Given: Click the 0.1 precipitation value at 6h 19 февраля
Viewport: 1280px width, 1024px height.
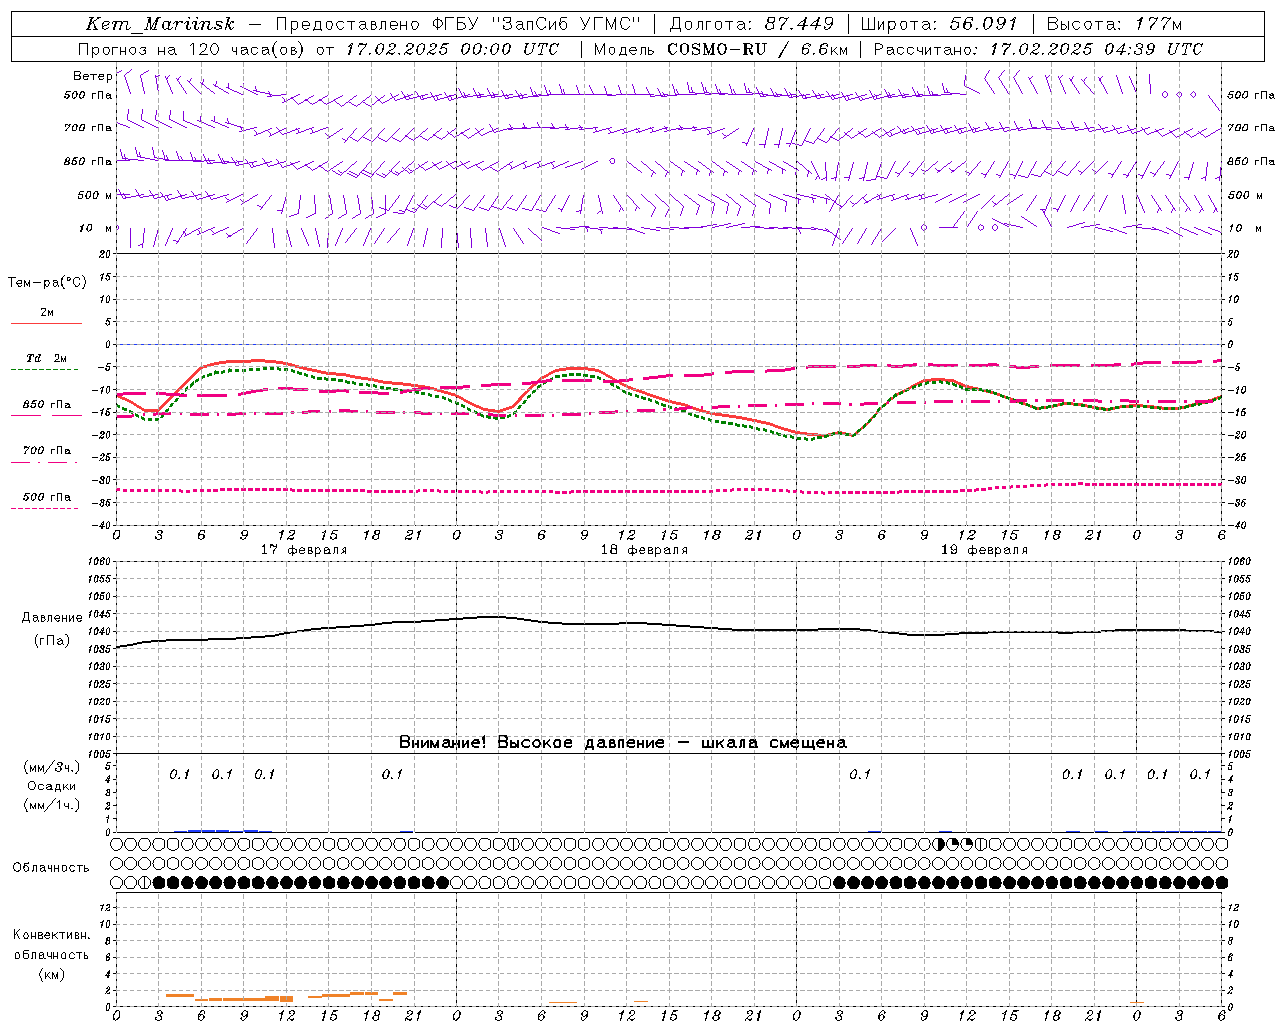Looking at the screenshot, I should (x=860, y=774).
